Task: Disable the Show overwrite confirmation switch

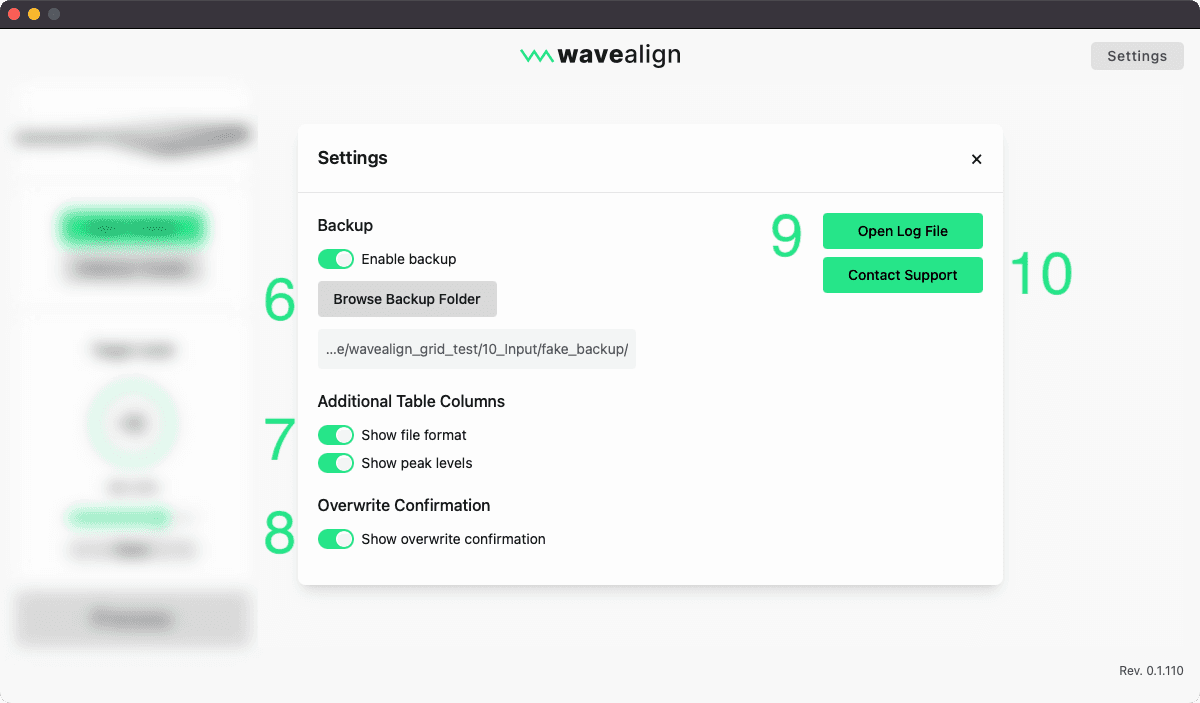Action: (x=336, y=539)
